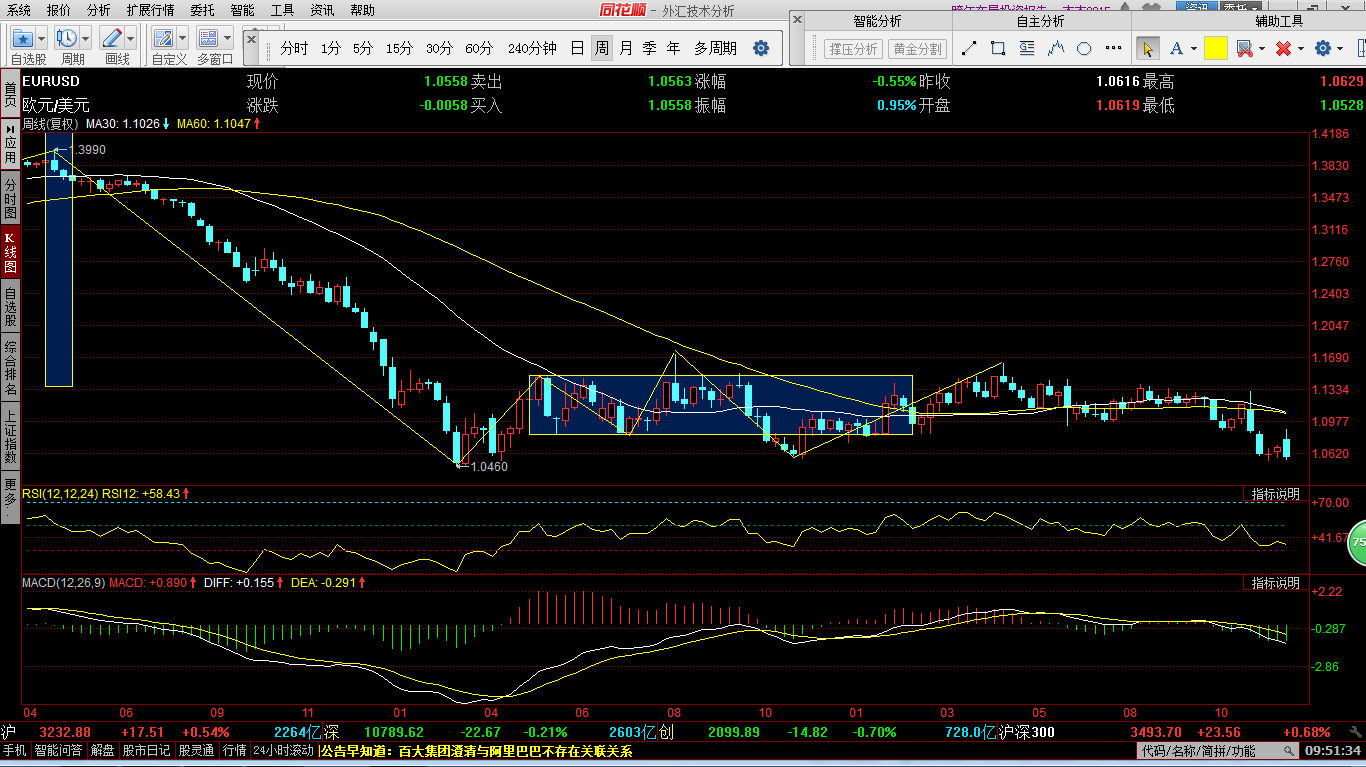Screen dimensions: 1366x767
Task: Select the rectangle drawing tool
Action: tap(998, 48)
